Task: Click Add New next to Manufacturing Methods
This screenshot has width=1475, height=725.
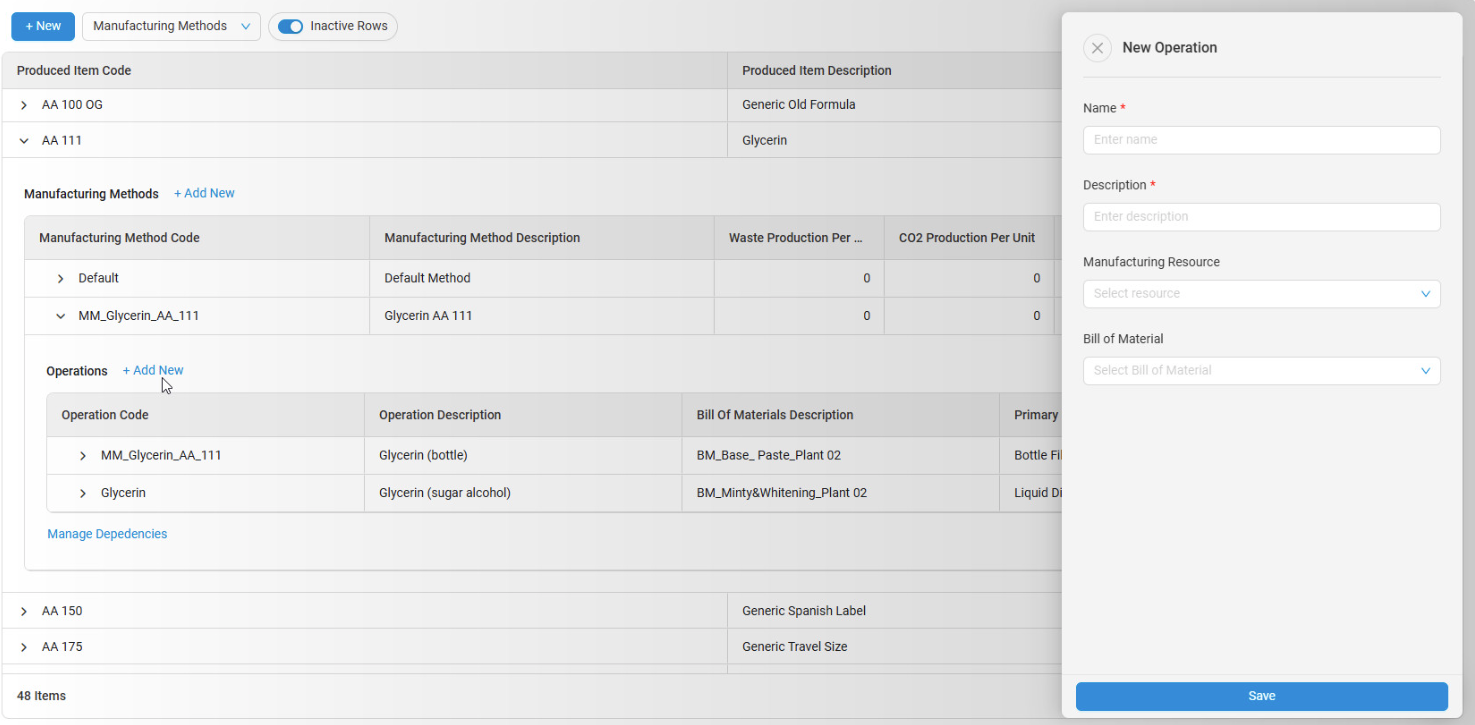Action: click(x=204, y=193)
